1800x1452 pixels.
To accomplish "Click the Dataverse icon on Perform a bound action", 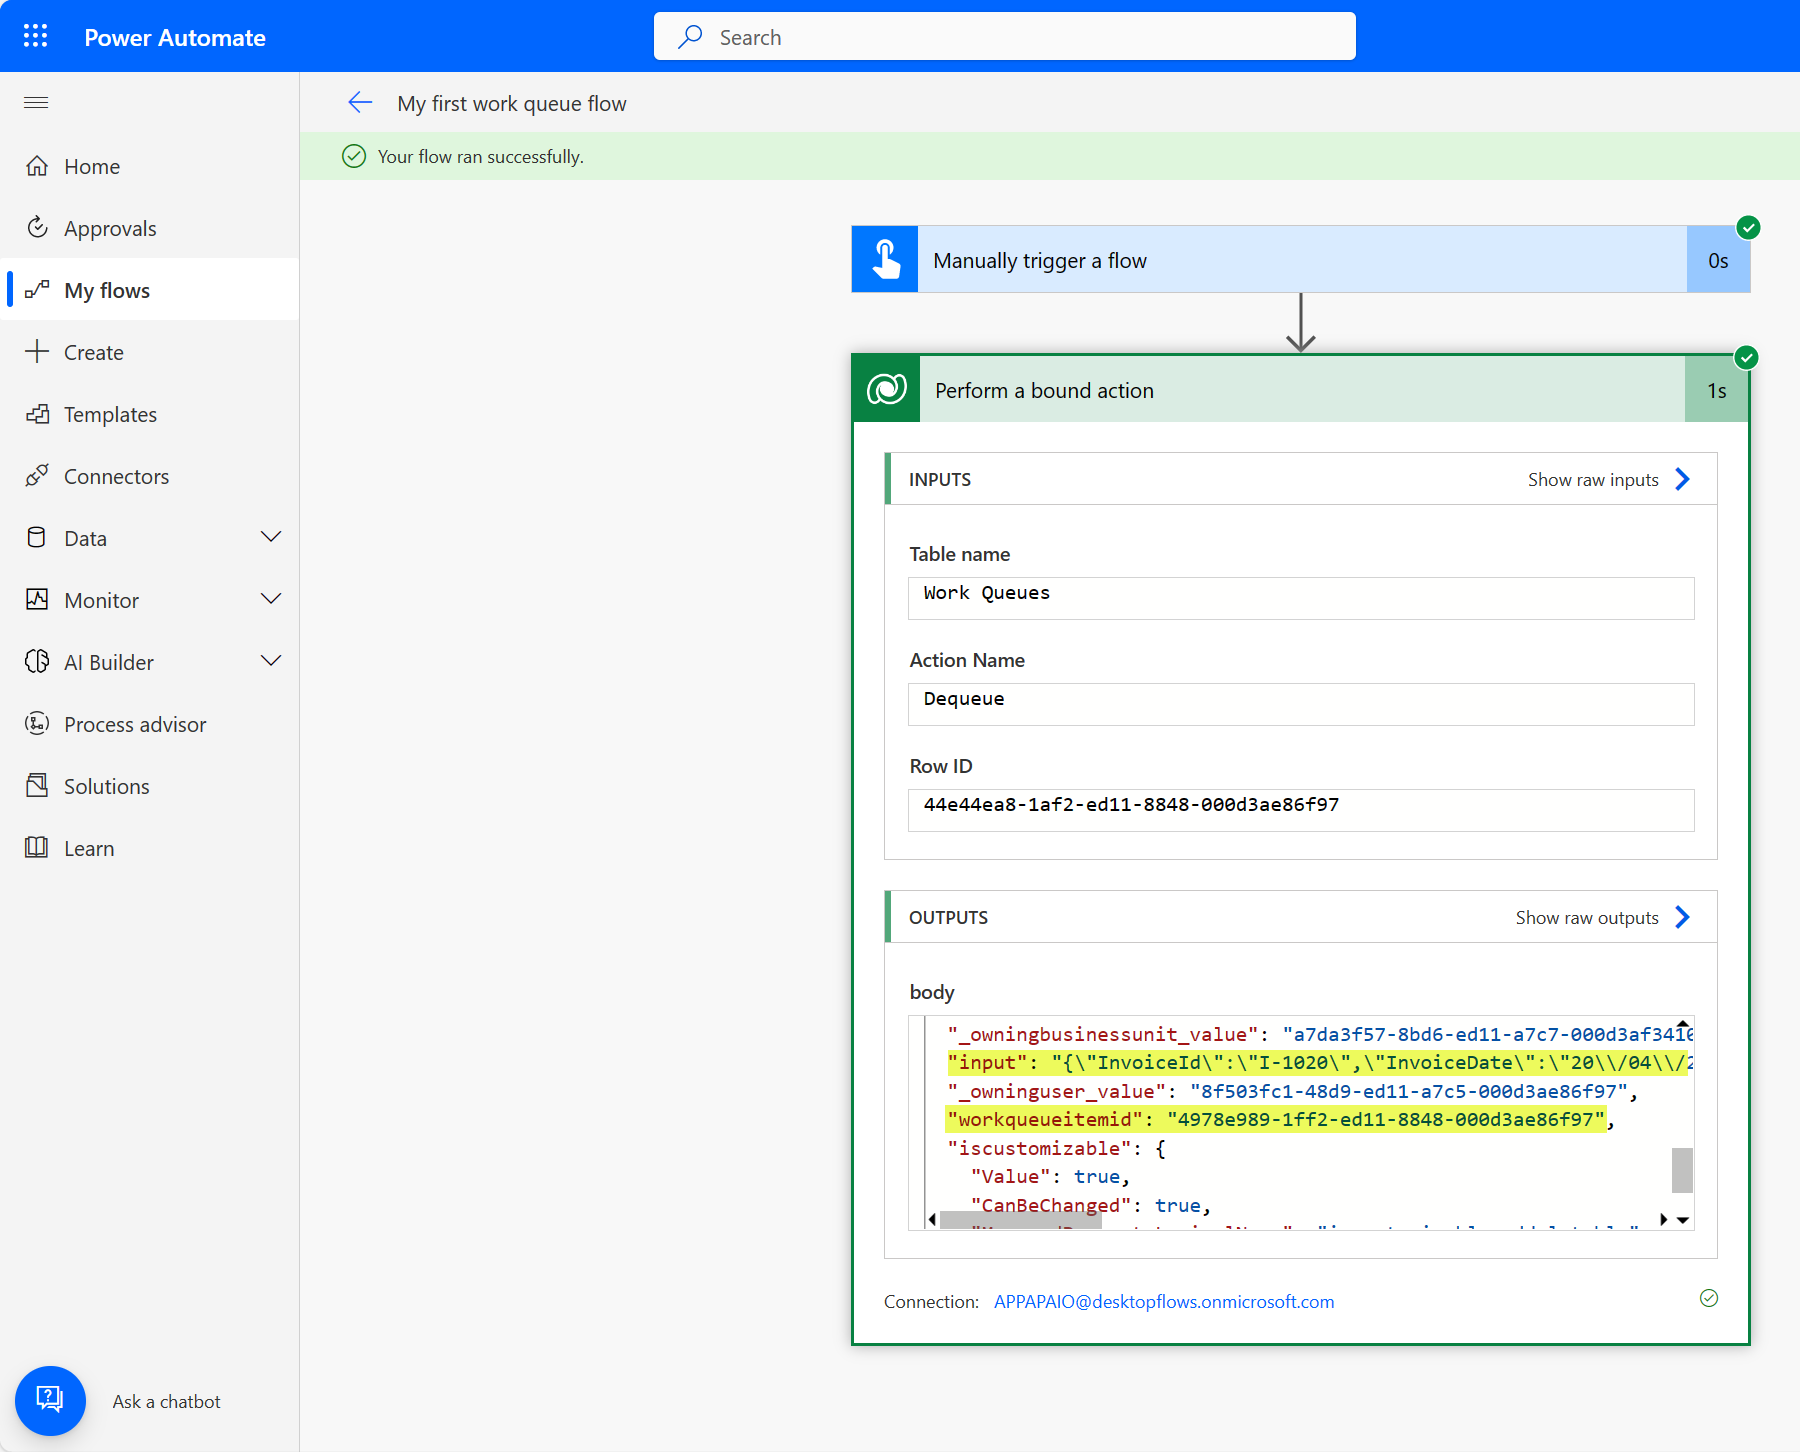I will pos(885,389).
